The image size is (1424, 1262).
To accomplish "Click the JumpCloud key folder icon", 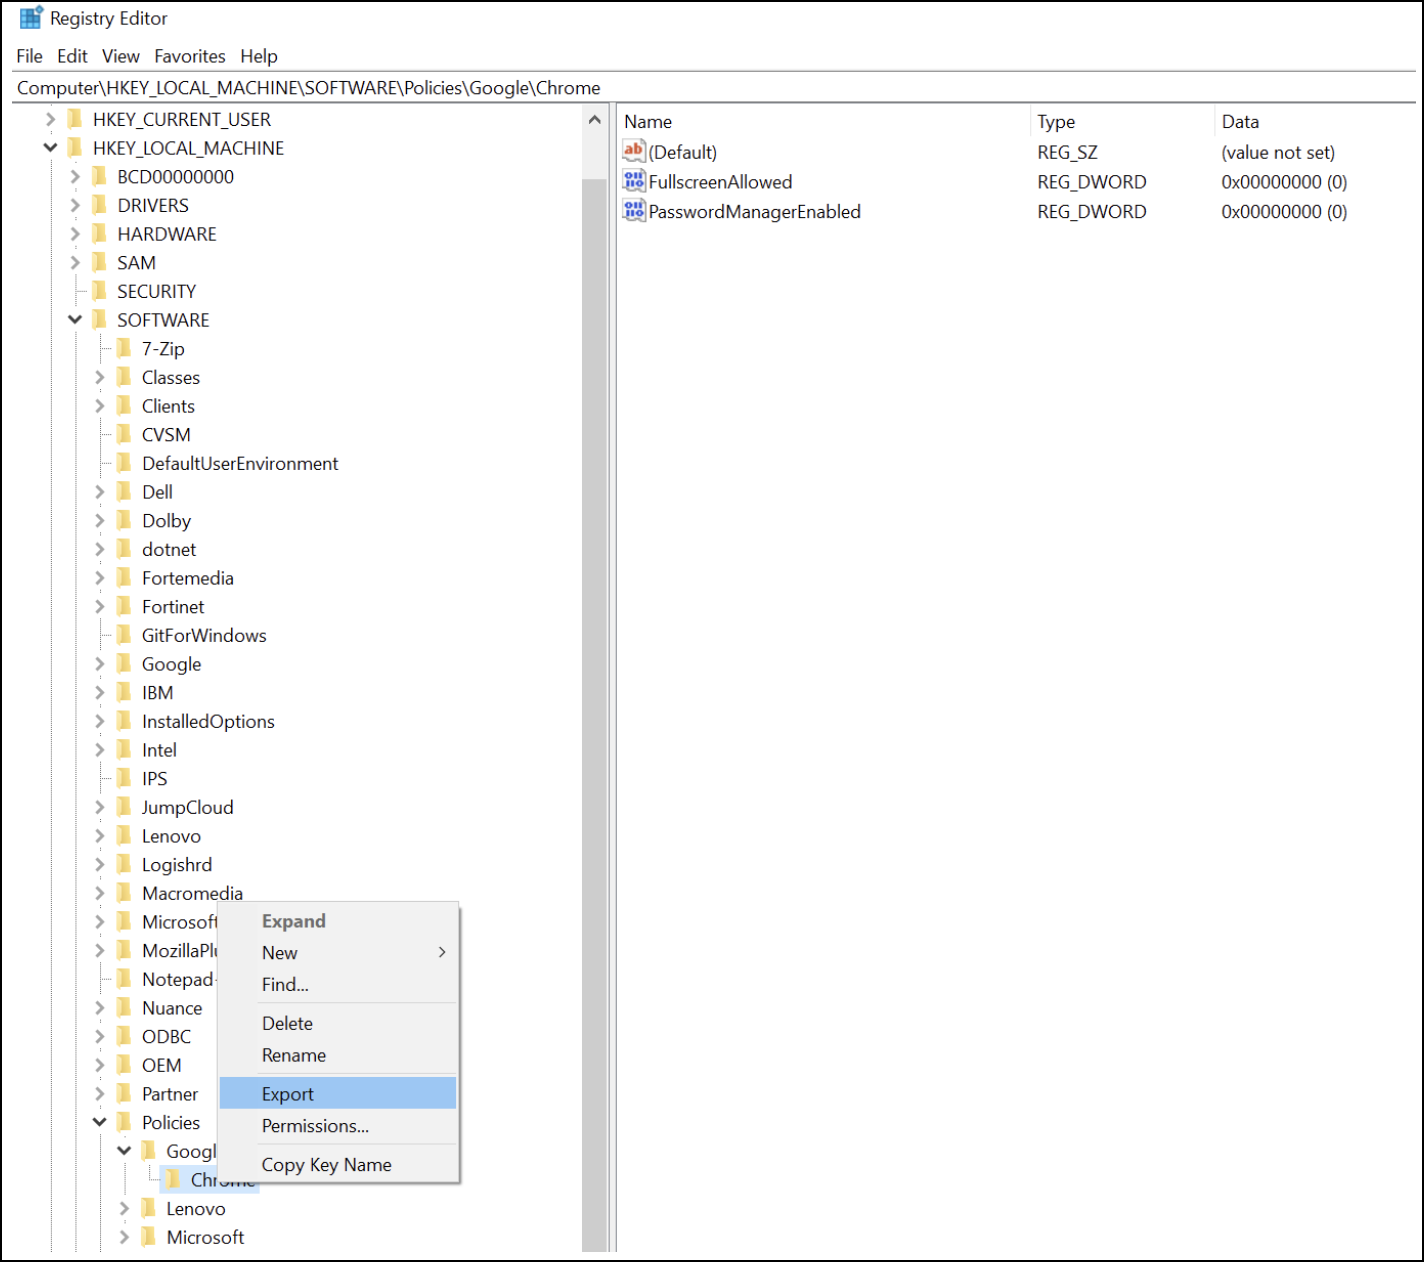I will [x=124, y=807].
